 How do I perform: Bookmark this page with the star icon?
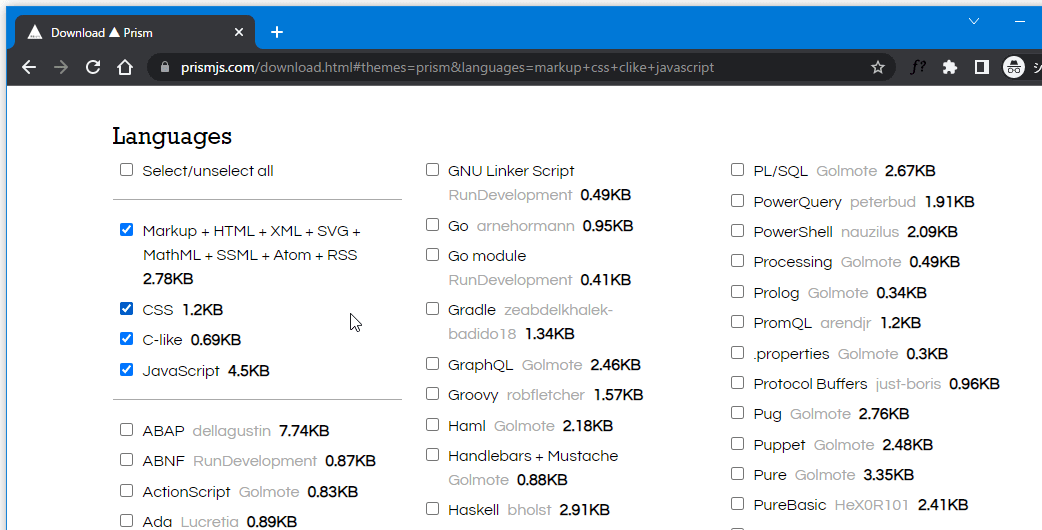tap(878, 67)
